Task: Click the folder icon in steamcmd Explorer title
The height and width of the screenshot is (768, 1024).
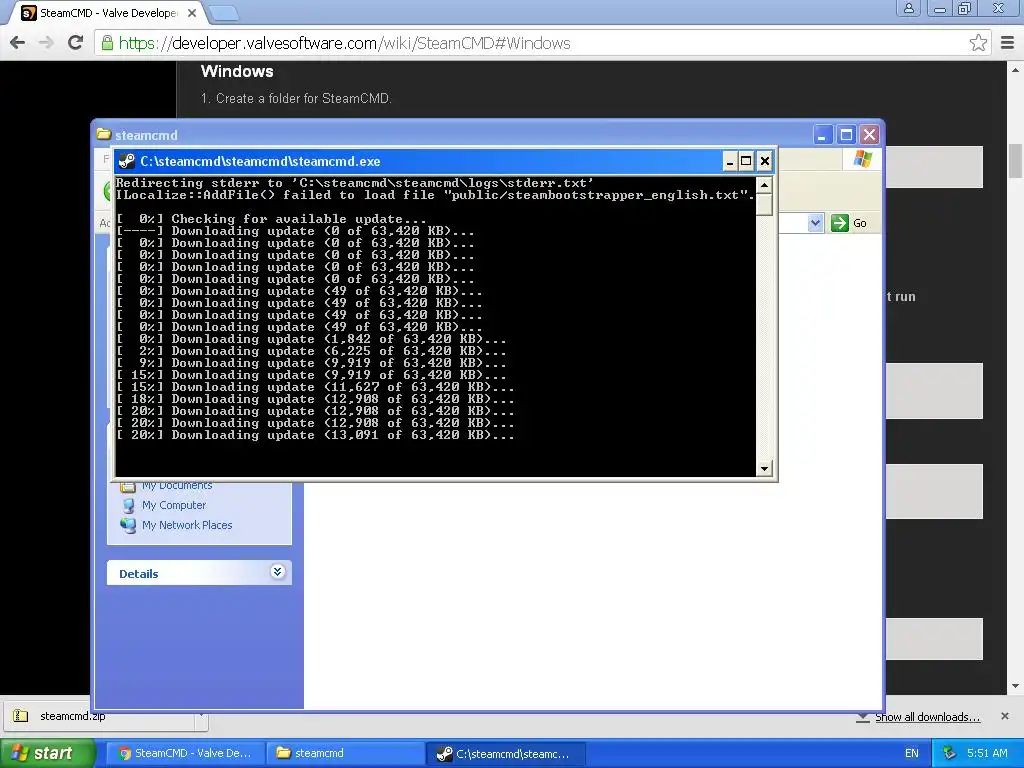Action: 103,135
